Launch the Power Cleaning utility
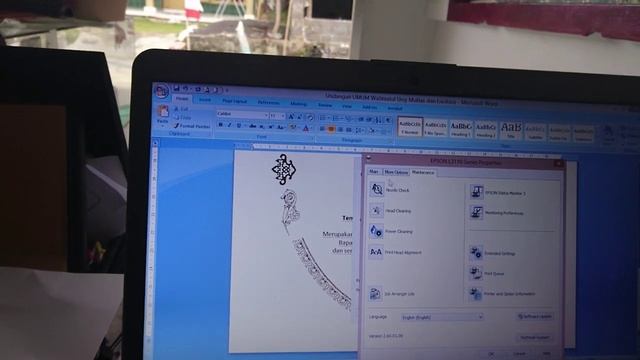This screenshot has width=640, height=360. point(376,231)
